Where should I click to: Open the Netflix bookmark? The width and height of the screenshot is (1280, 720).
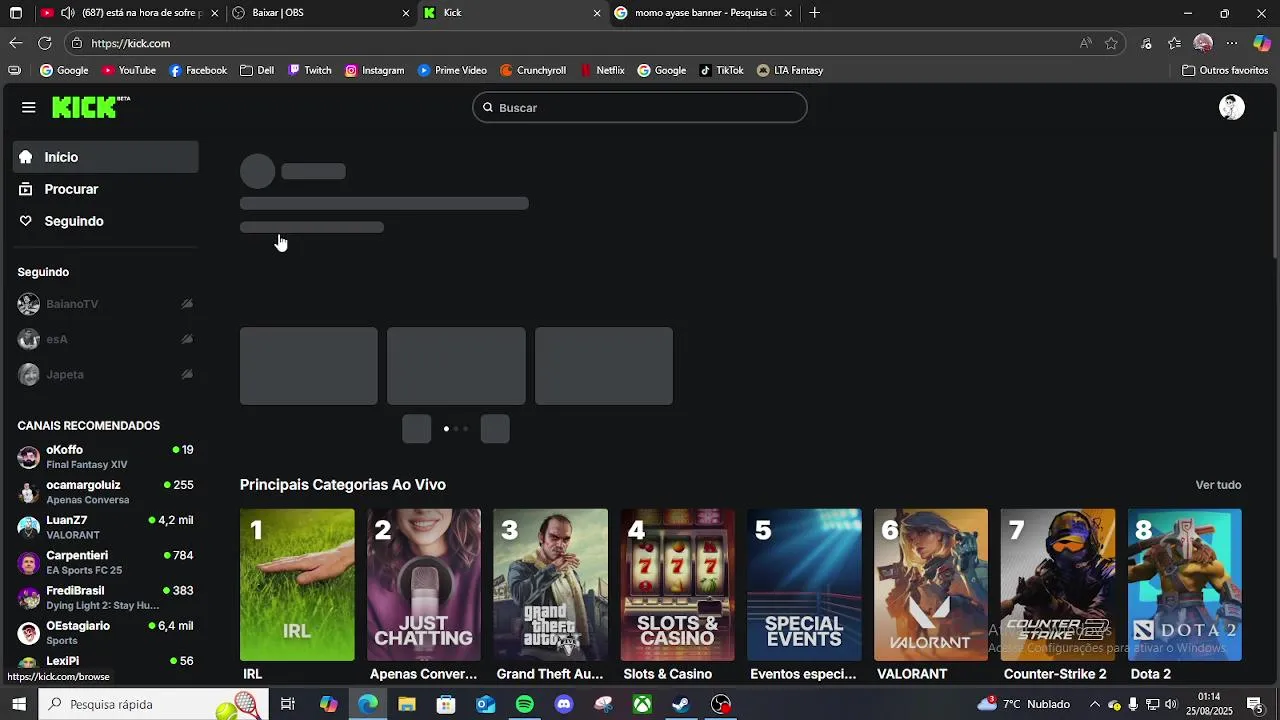click(602, 70)
